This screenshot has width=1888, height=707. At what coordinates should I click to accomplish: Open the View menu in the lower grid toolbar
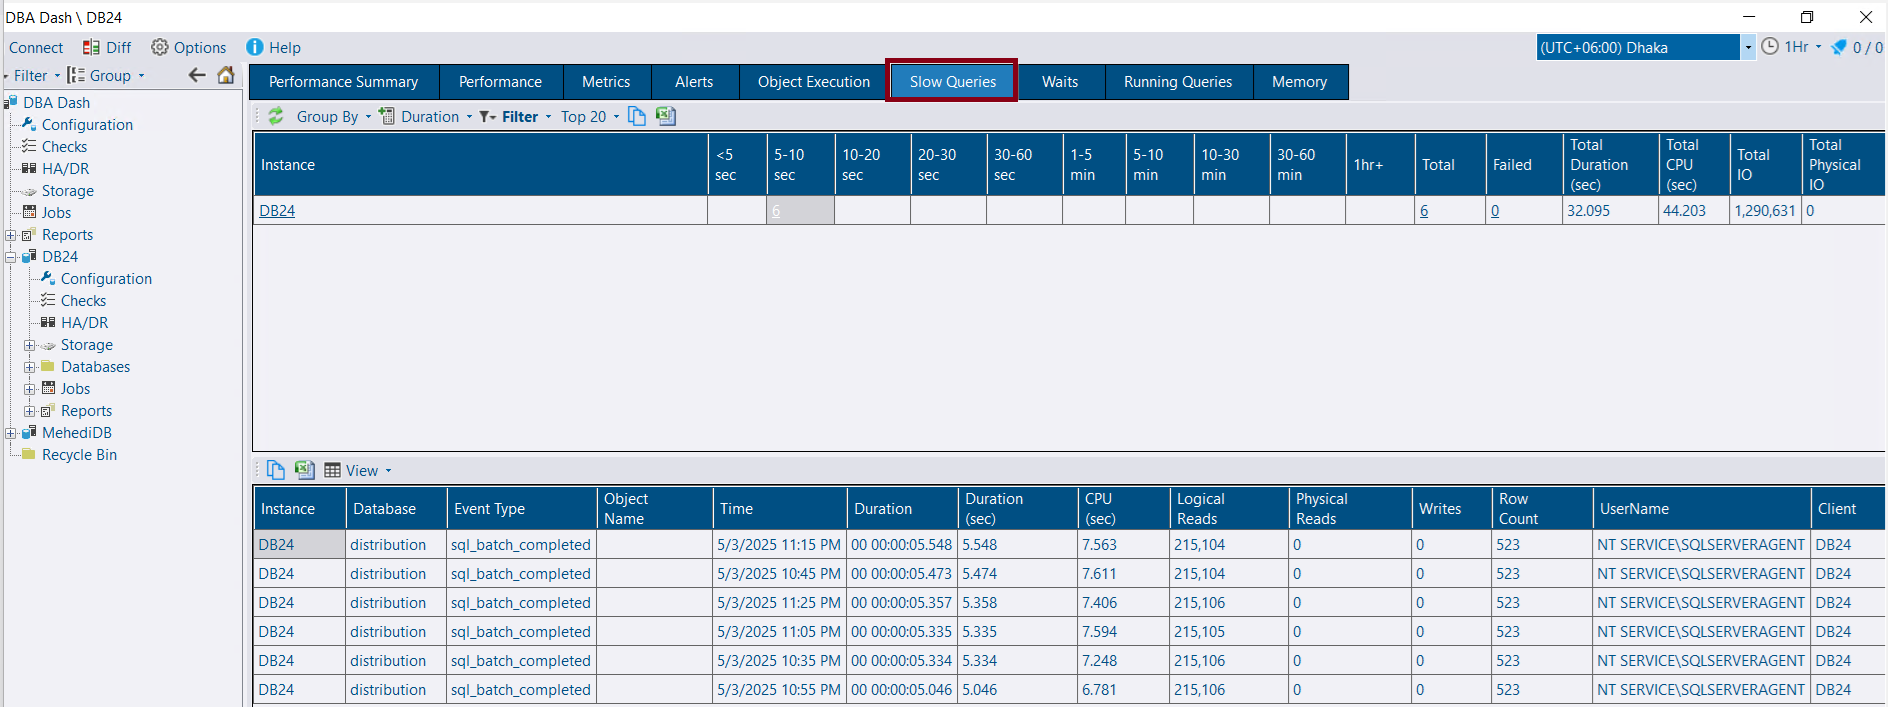click(x=359, y=471)
